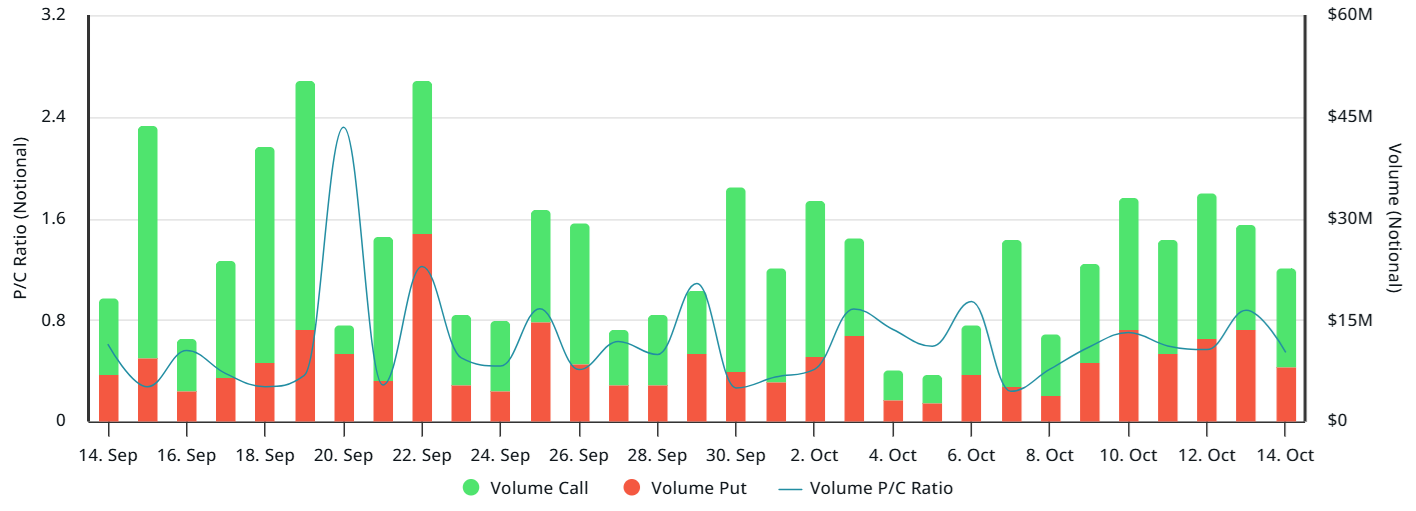Toggle the Volume Put series legend label

pyautogui.click(x=698, y=488)
